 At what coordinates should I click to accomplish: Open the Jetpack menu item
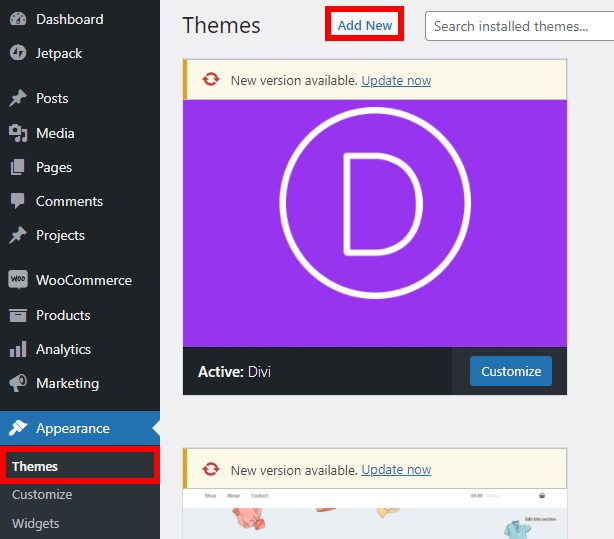80,53
